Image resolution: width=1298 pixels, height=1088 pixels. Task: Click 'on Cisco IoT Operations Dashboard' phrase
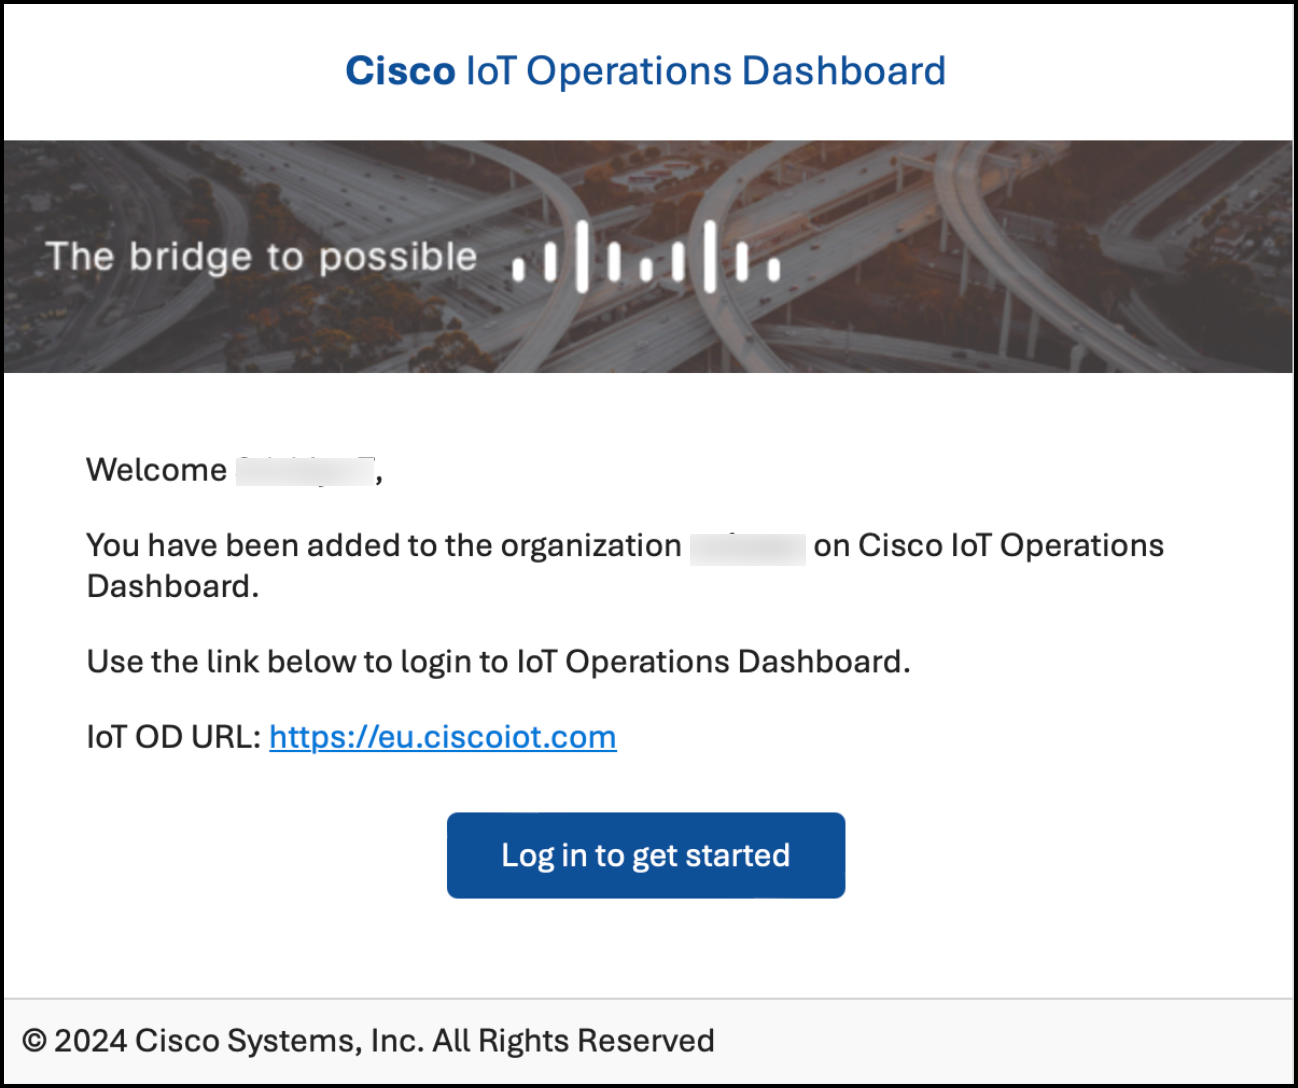990,545
